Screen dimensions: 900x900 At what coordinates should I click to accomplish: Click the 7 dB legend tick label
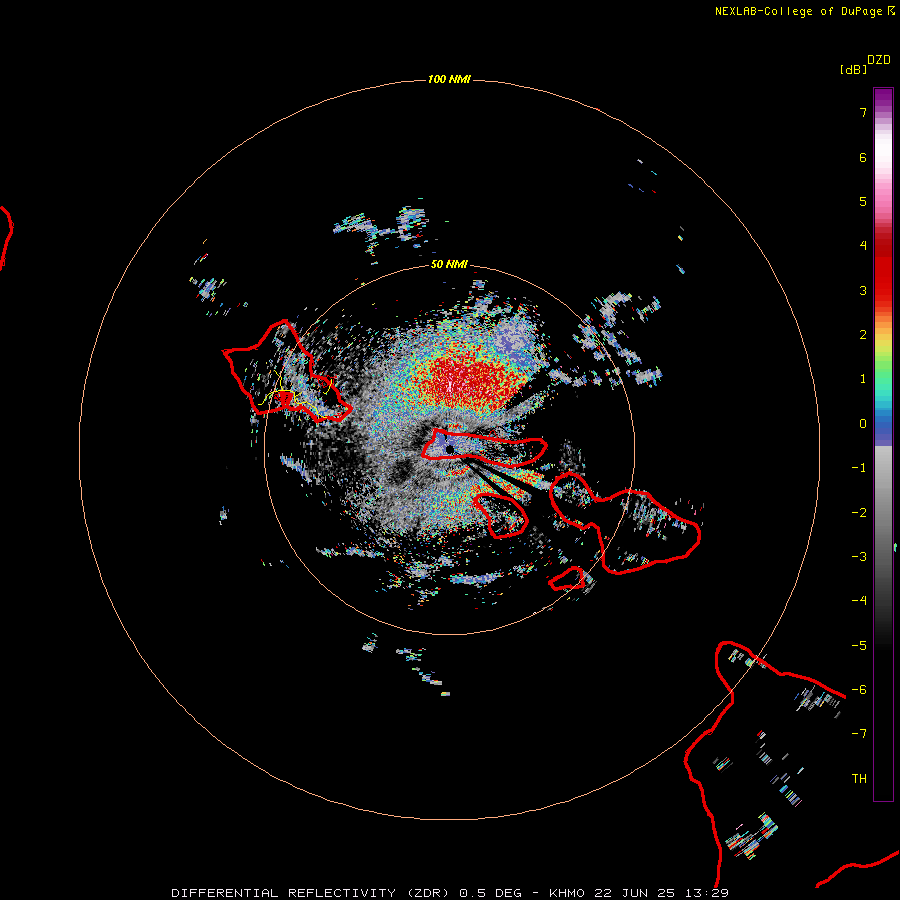coord(863,112)
